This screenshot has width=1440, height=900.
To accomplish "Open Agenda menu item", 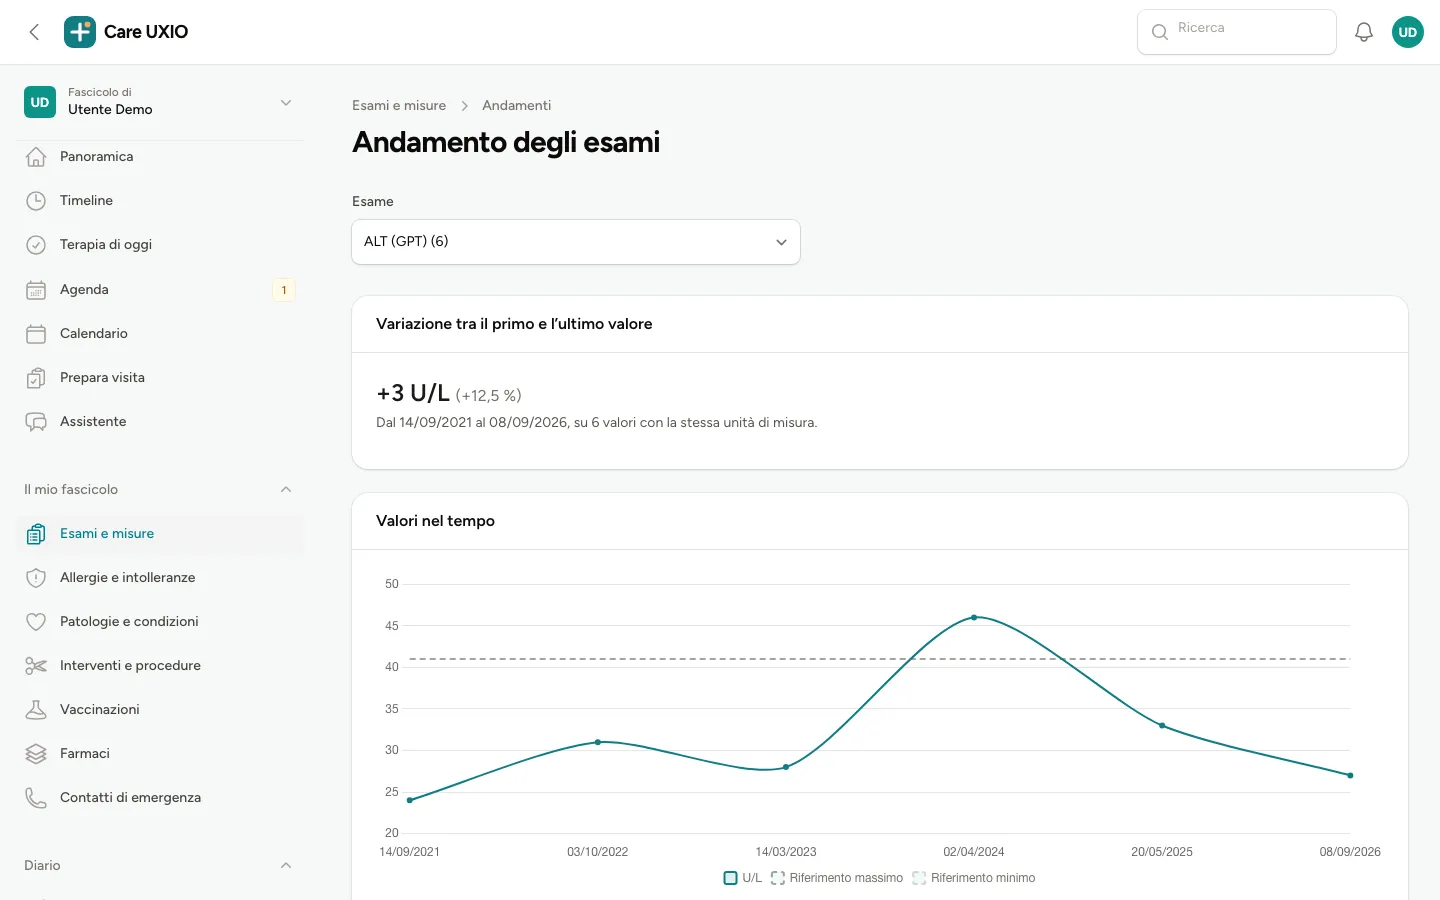I will (160, 290).
